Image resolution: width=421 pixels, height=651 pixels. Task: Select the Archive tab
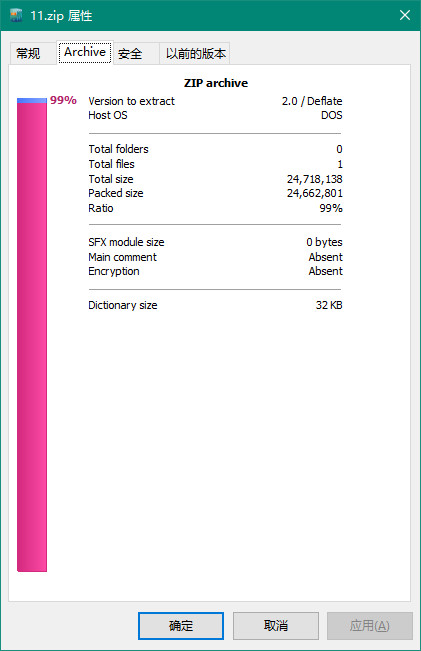[85, 52]
